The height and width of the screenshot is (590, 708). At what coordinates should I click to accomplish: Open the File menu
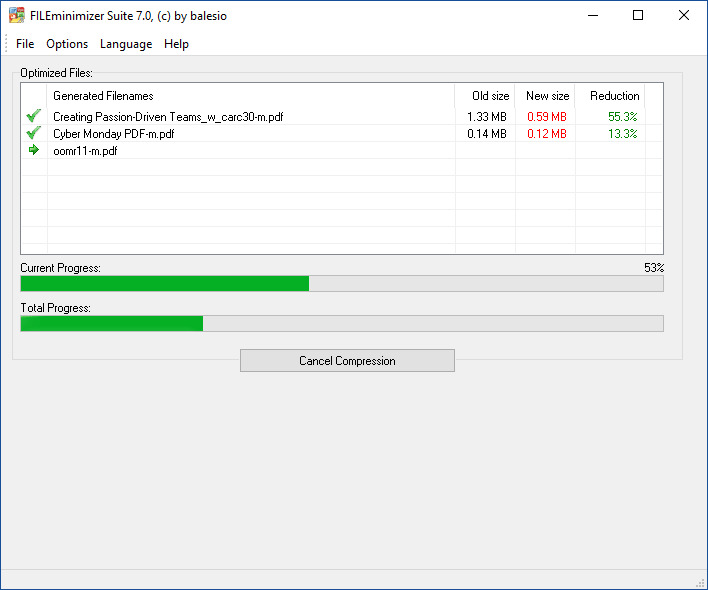pyautogui.click(x=25, y=44)
